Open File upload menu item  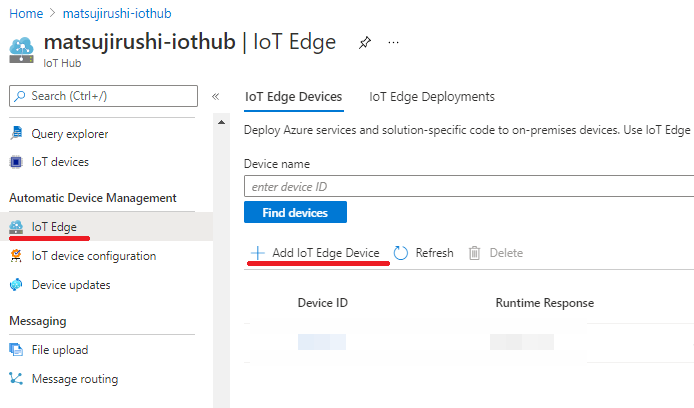coord(60,350)
